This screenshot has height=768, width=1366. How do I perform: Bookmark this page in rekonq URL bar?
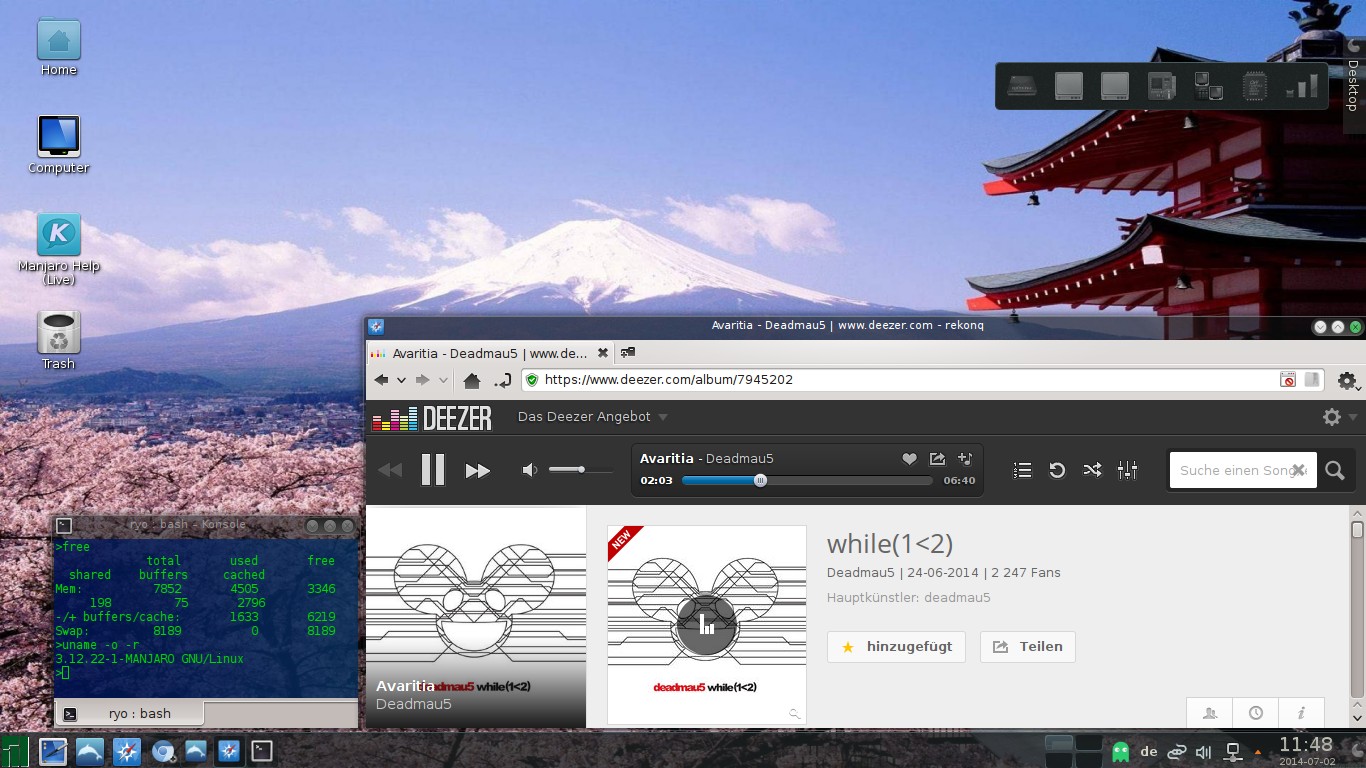1312,380
